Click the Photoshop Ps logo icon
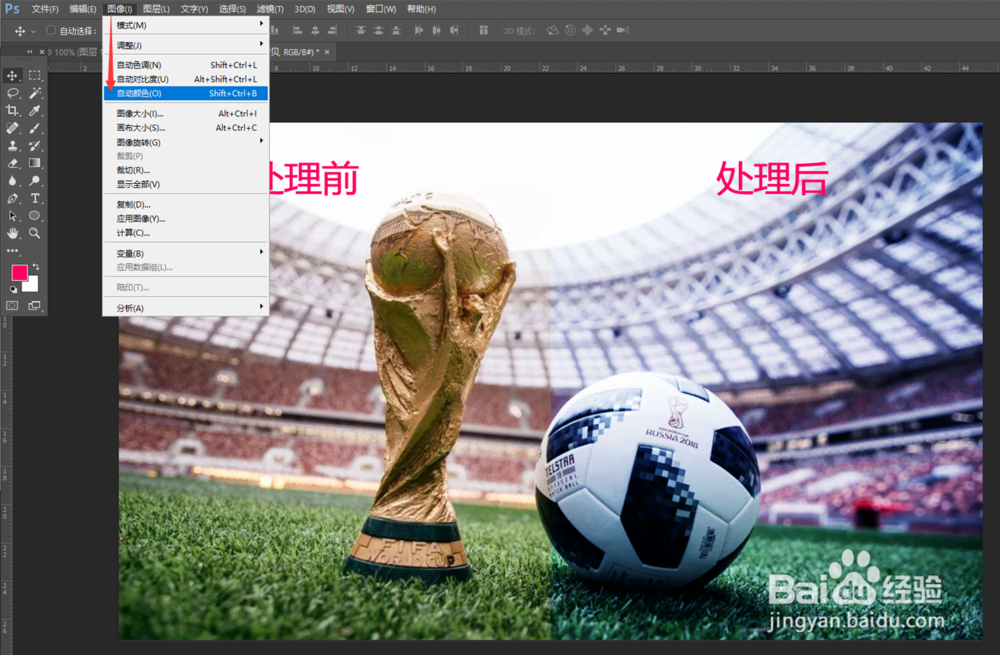The height and width of the screenshot is (655, 1000). click(12, 9)
